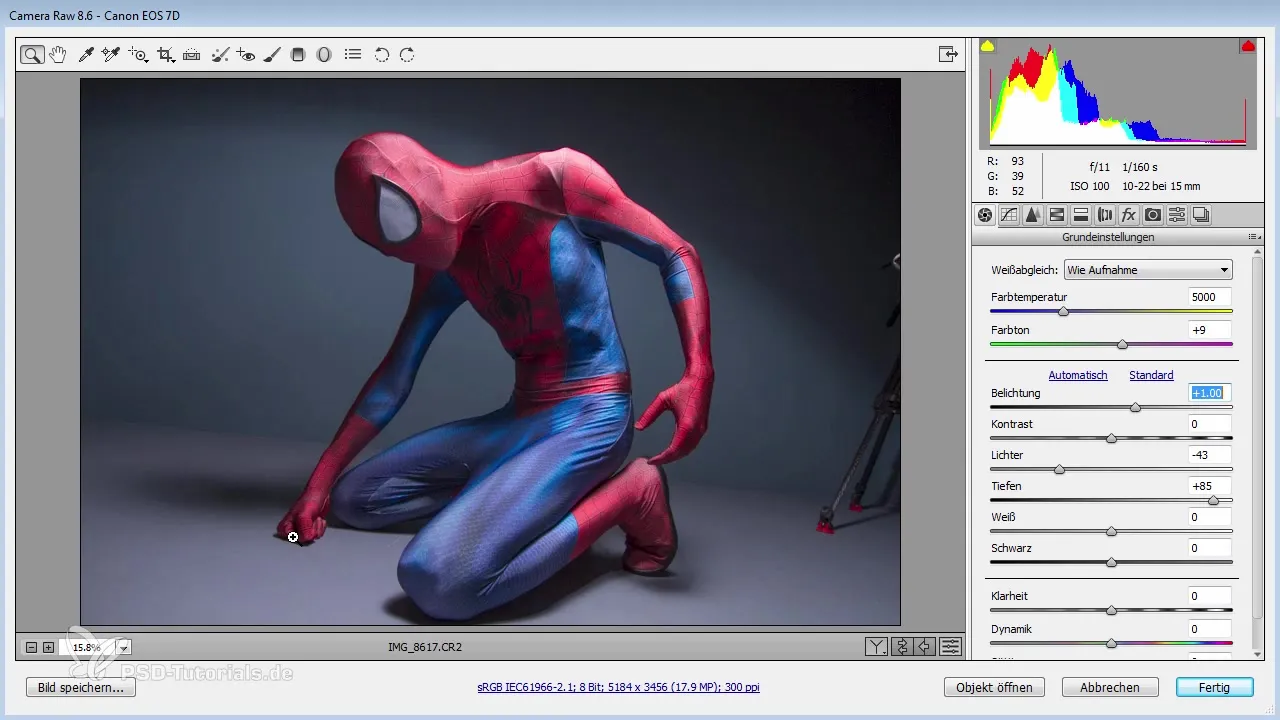Select the White Balance eyedropper tool

point(87,55)
